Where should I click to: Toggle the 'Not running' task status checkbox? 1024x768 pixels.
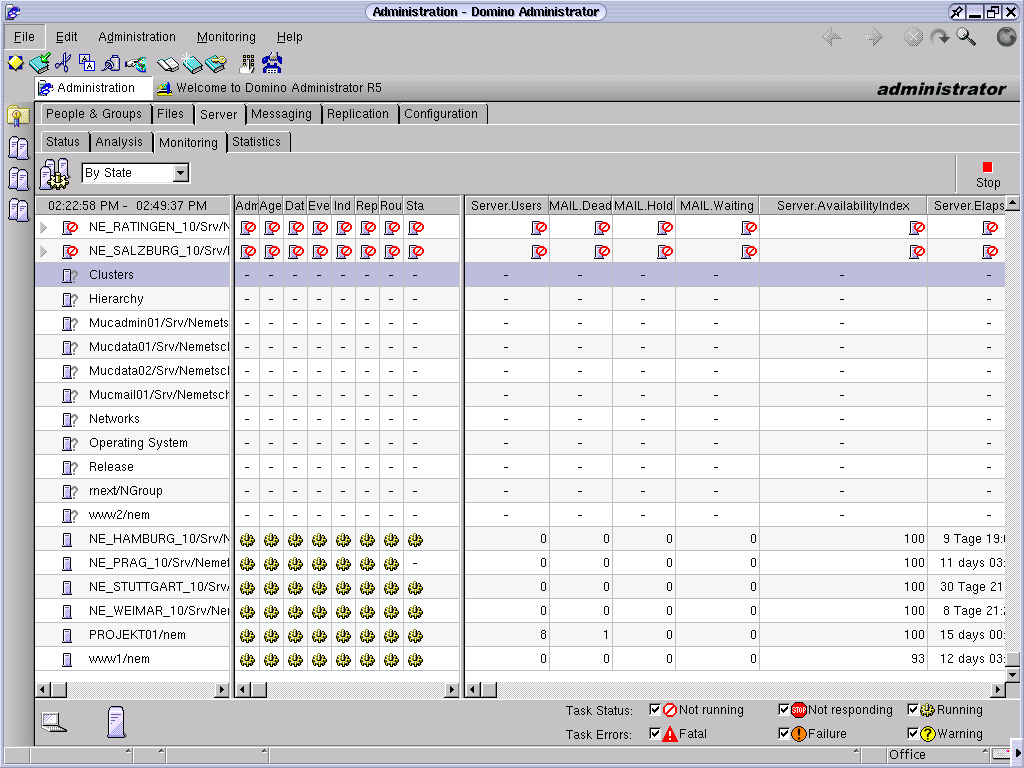pyautogui.click(x=655, y=710)
